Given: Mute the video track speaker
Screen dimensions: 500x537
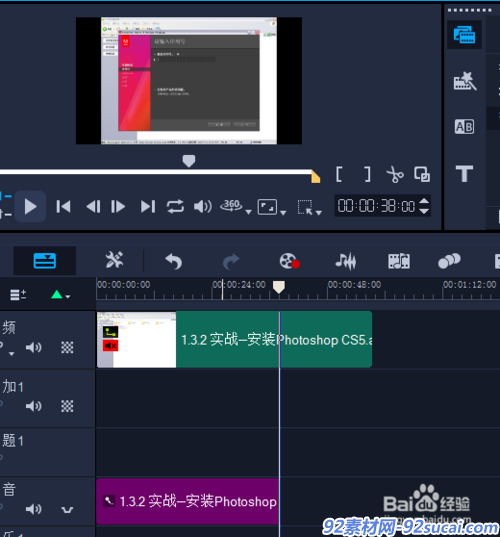Looking at the screenshot, I should (x=34, y=347).
